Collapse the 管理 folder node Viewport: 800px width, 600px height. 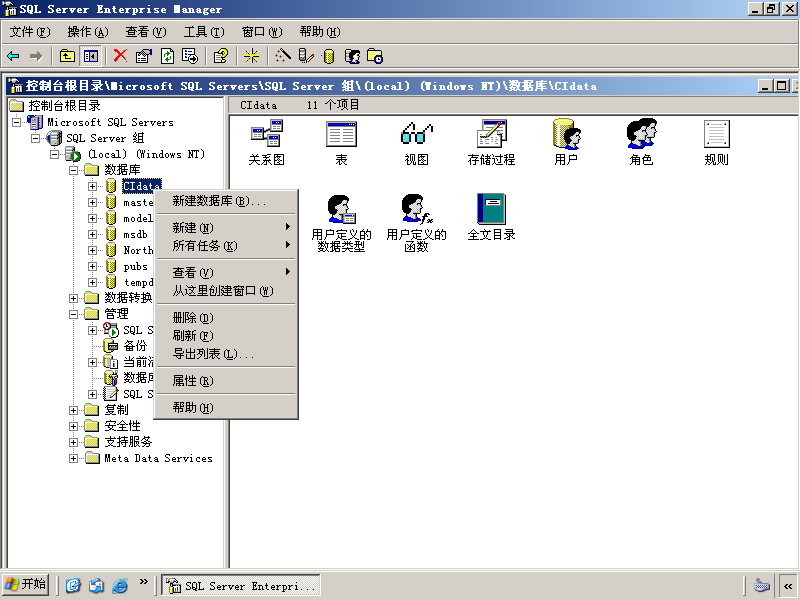[x=73, y=314]
